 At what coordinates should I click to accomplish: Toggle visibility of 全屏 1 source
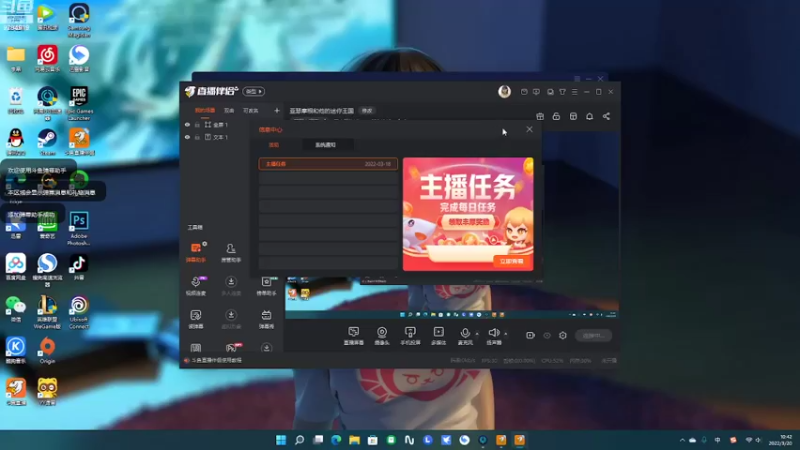coord(187,124)
